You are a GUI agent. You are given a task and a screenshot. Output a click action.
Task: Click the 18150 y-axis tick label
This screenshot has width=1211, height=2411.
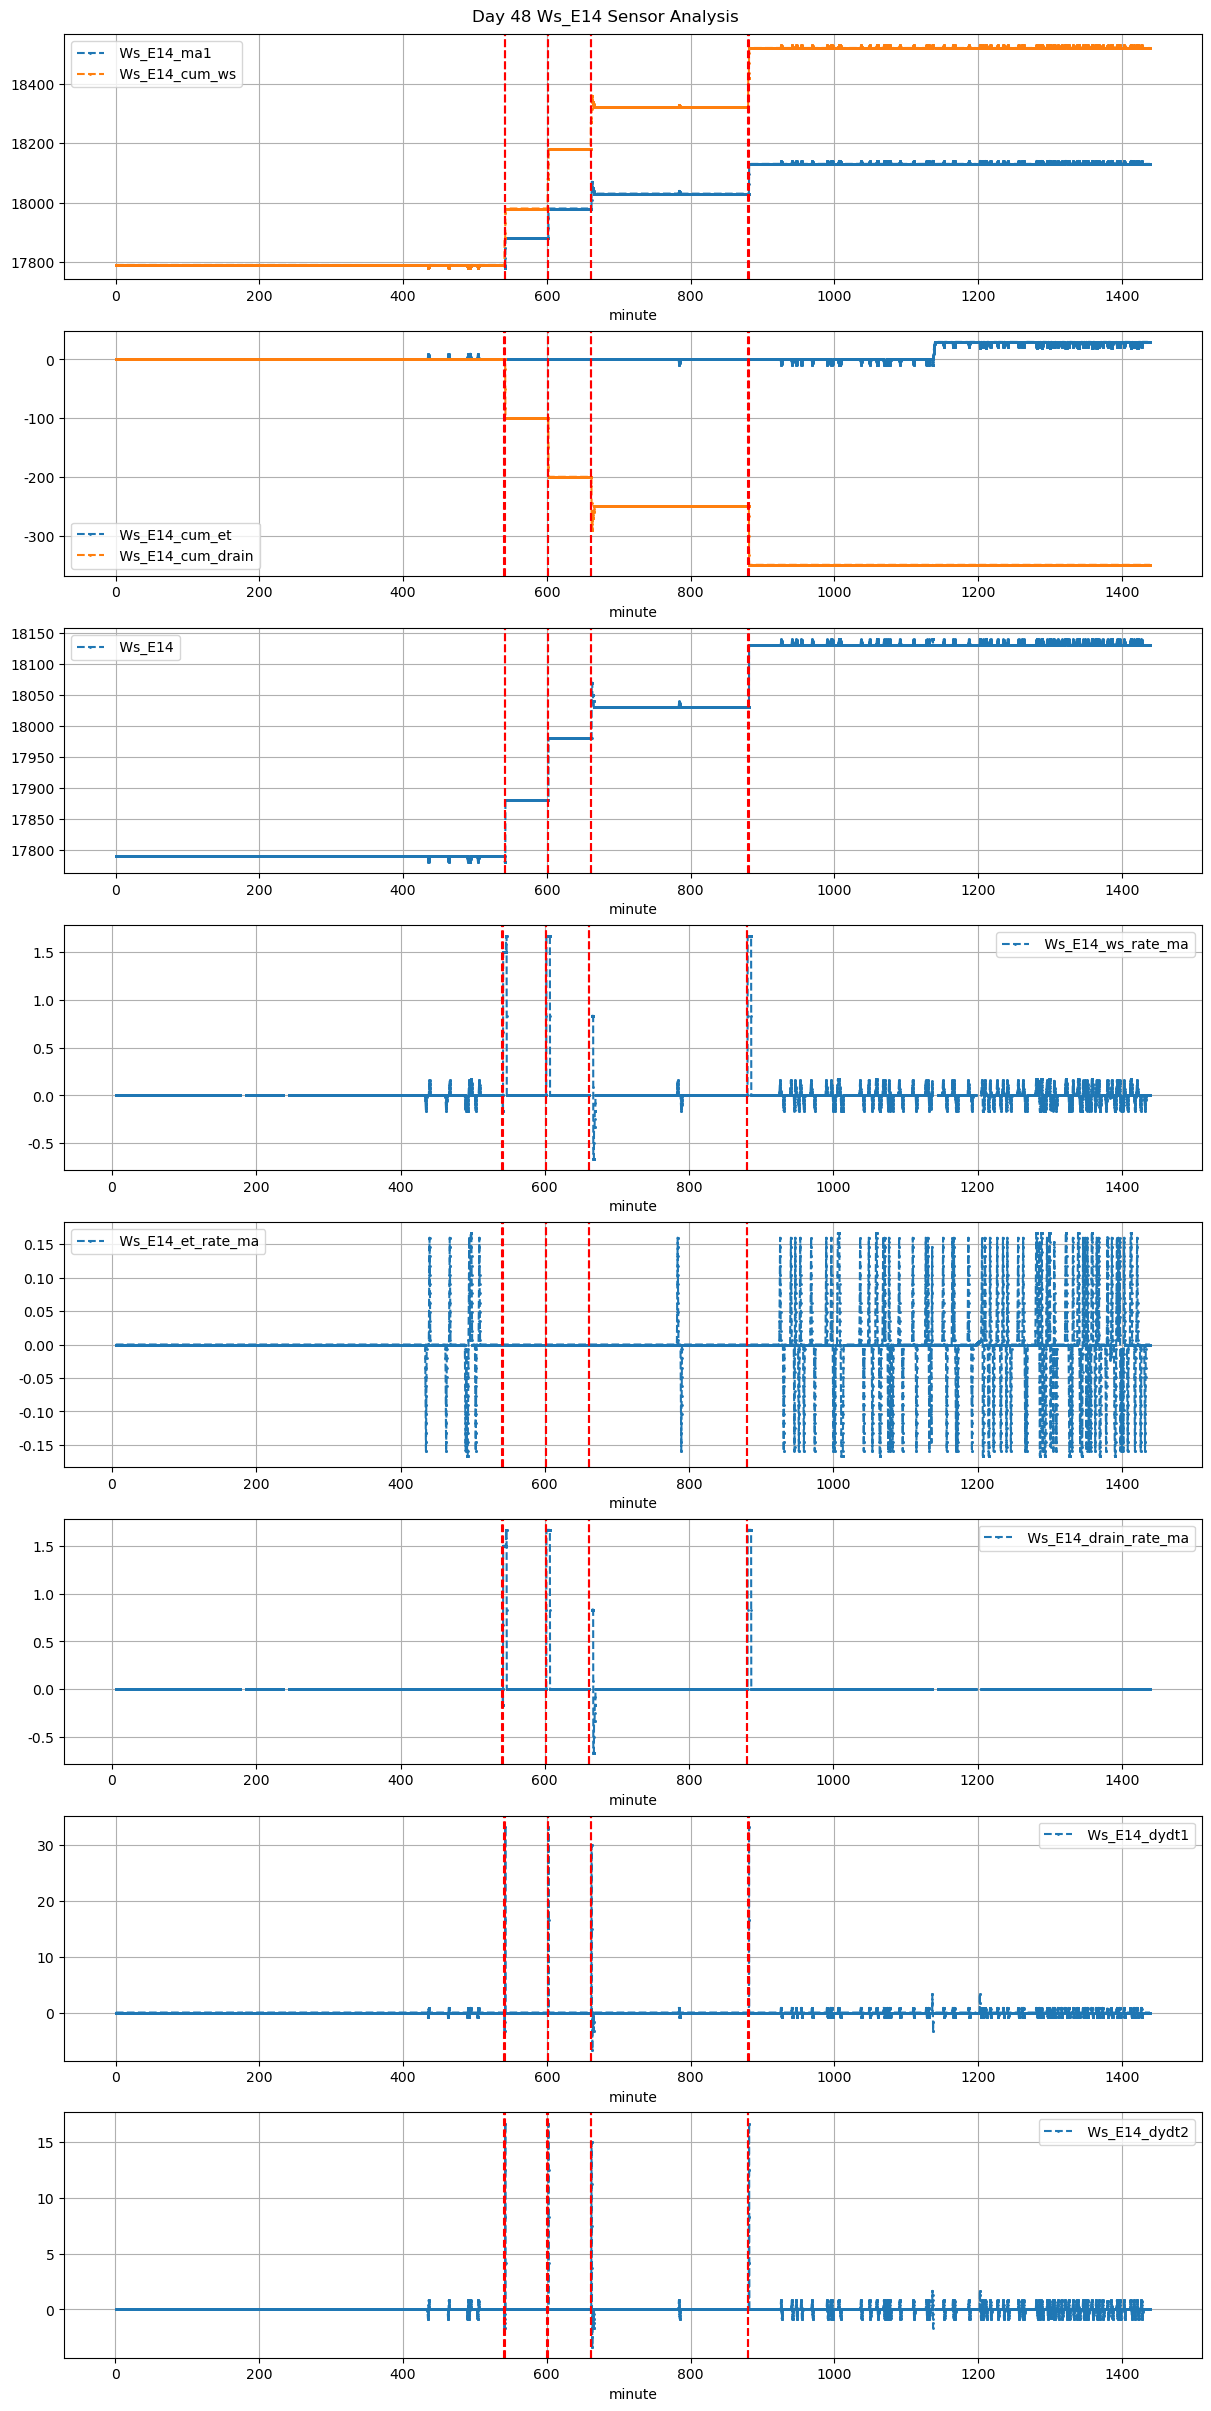tap(35, 634)
